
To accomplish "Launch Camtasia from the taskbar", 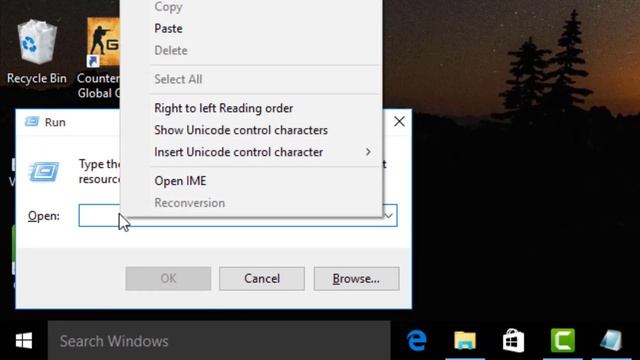I will click(562, 340).
